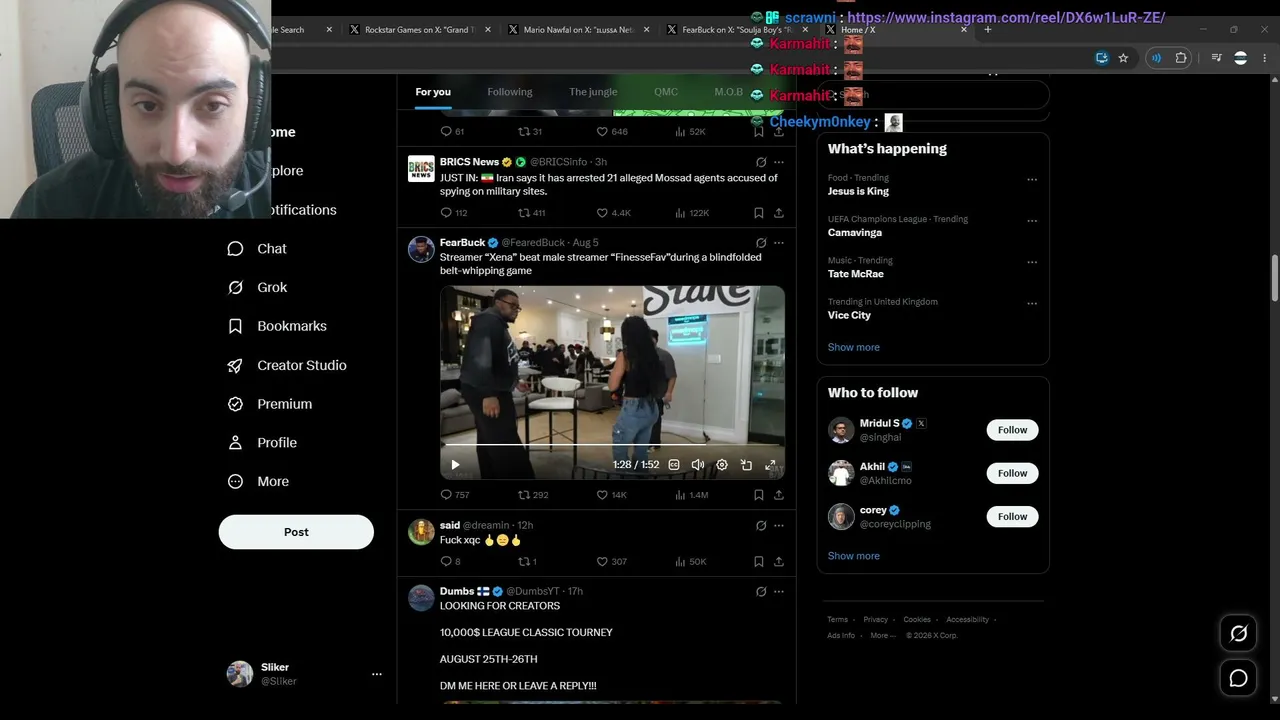This screenshot has height=720, width=1280.
Task: Reply to said's post (8 replies)
Action: 450,562
